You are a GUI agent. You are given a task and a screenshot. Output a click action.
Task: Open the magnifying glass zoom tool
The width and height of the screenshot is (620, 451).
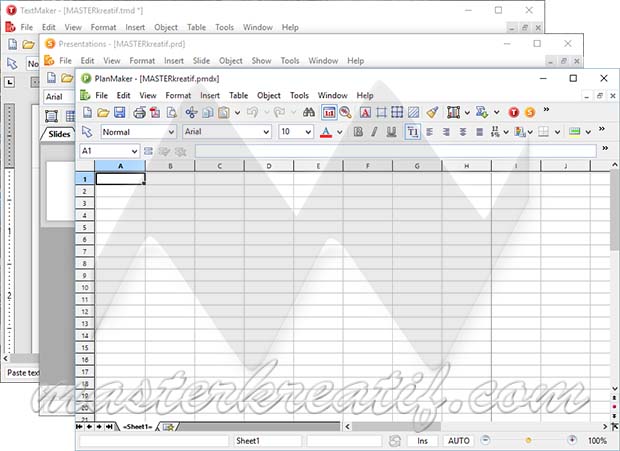(346, 113)
